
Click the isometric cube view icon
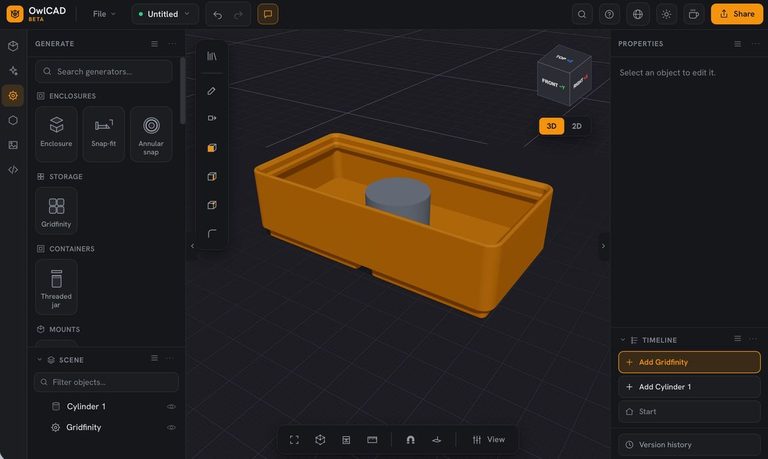320,440
